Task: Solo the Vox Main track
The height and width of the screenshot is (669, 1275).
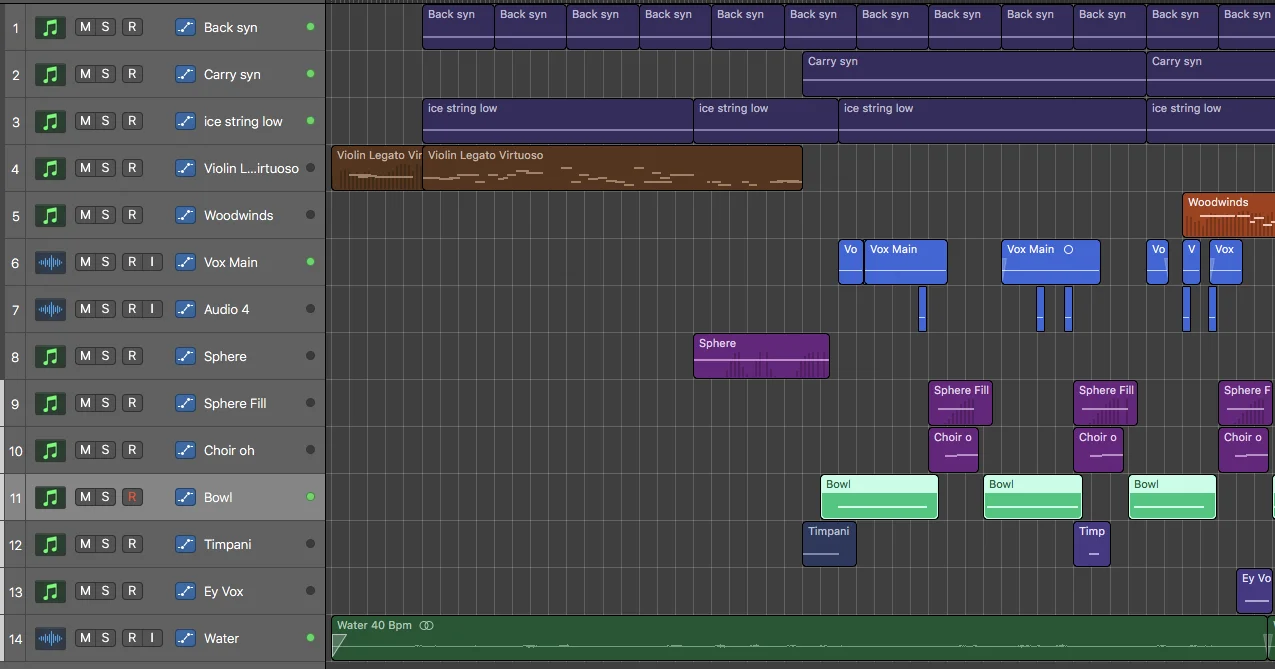Action: (x=106, y=262)
